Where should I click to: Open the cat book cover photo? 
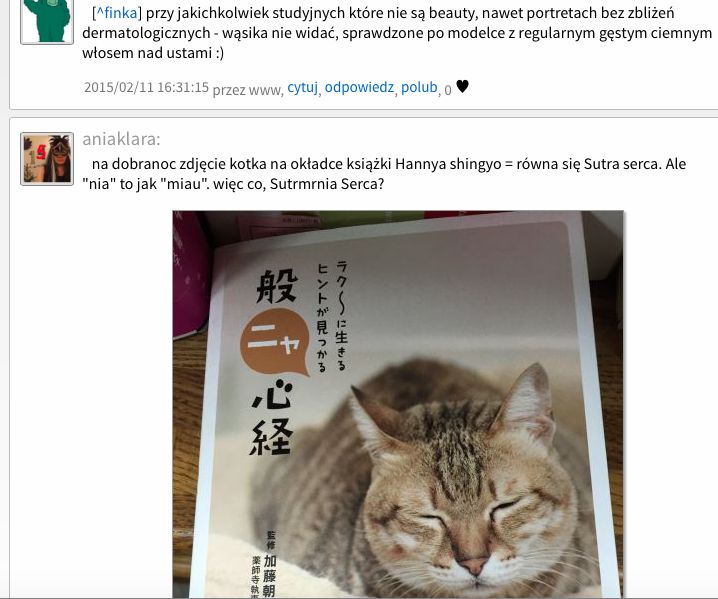pos(398,404)
